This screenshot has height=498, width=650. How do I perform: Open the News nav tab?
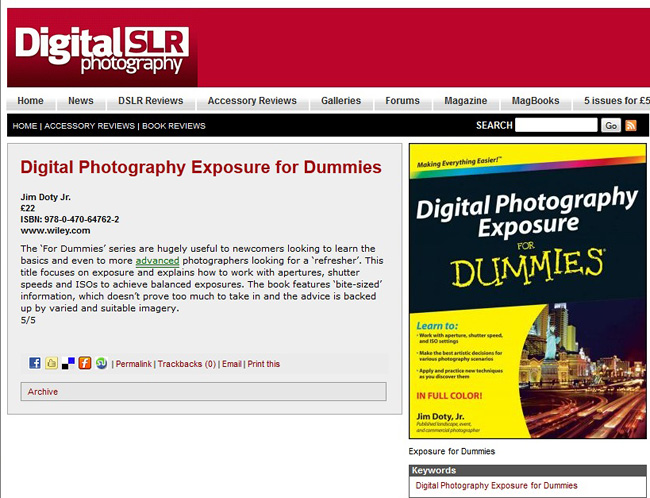[81, 101]
